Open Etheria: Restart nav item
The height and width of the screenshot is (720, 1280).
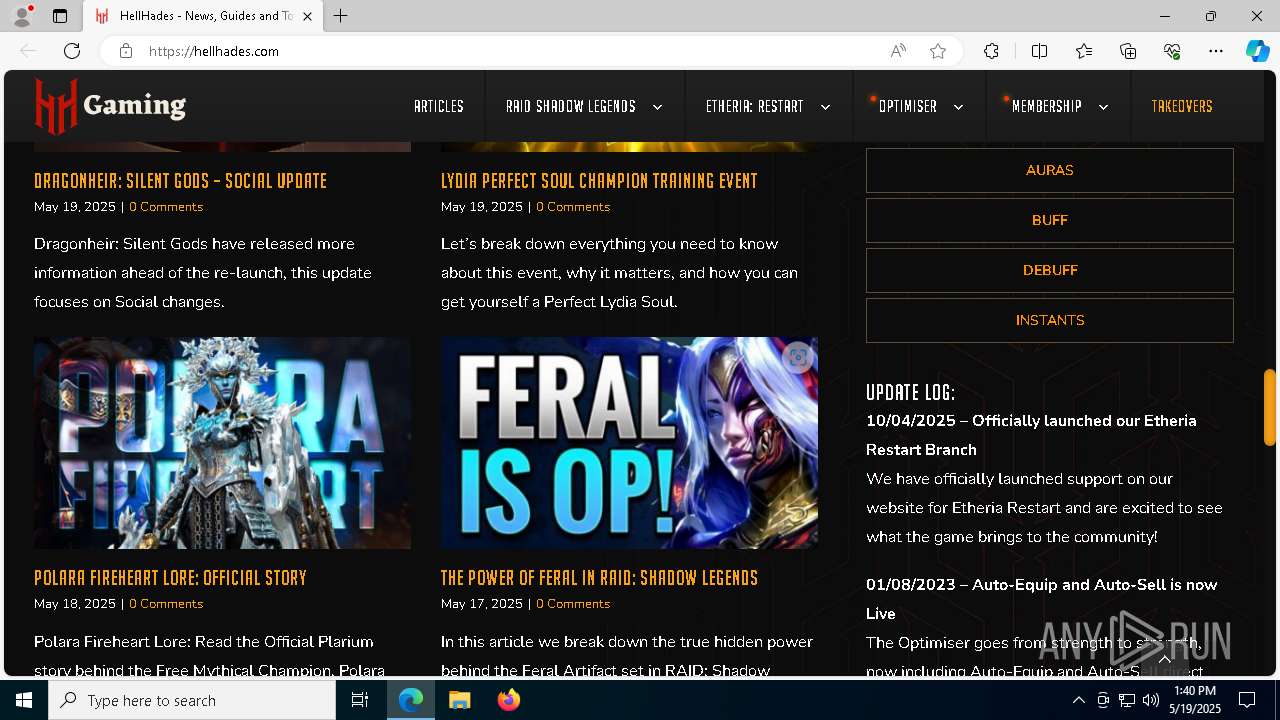755,106
